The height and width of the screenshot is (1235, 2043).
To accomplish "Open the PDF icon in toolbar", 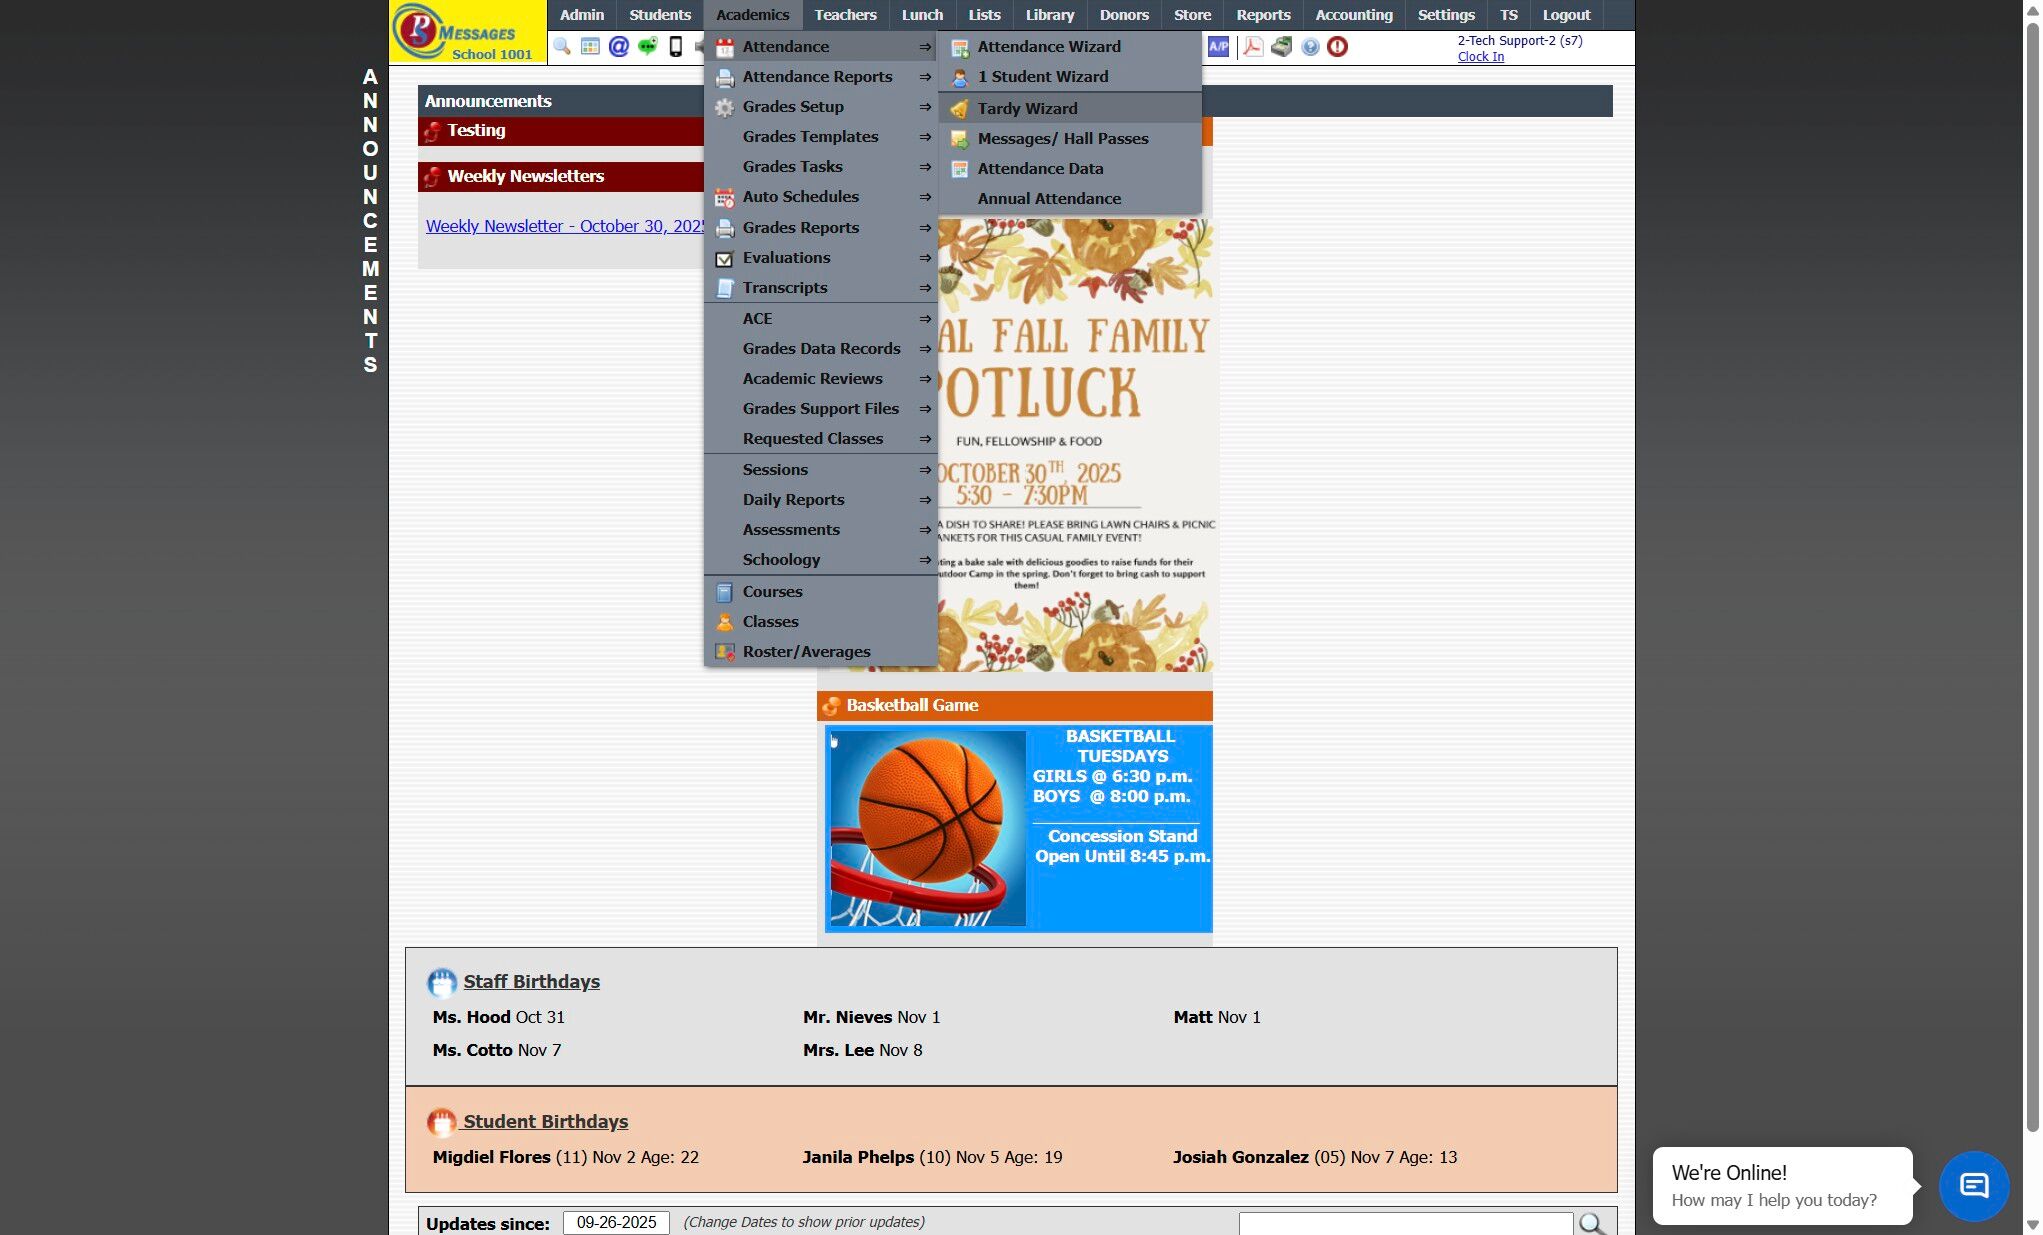I will pos(1252,47).
